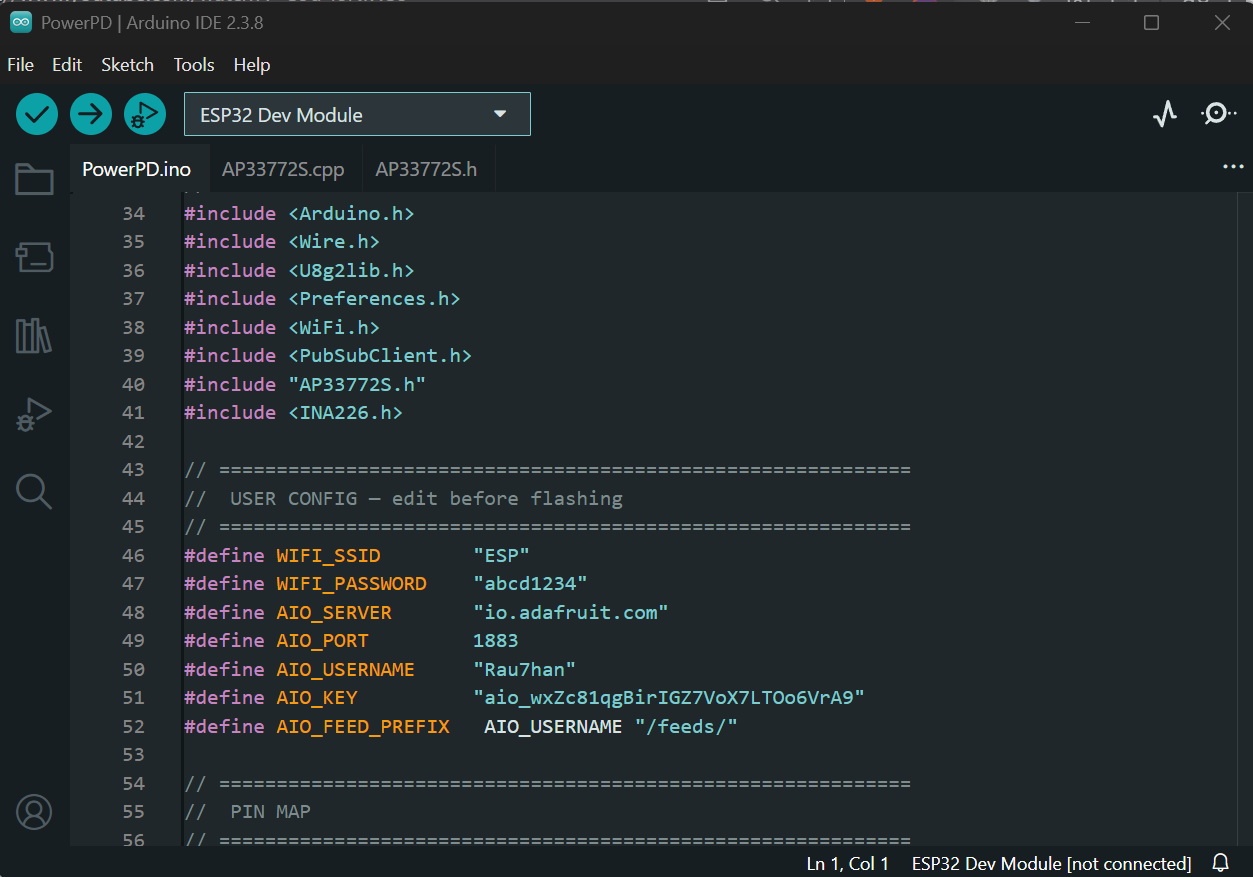Screen dimensions: 1253x877
Task: Close the Arduino IDE window
Action: (x=1222, y=22)
